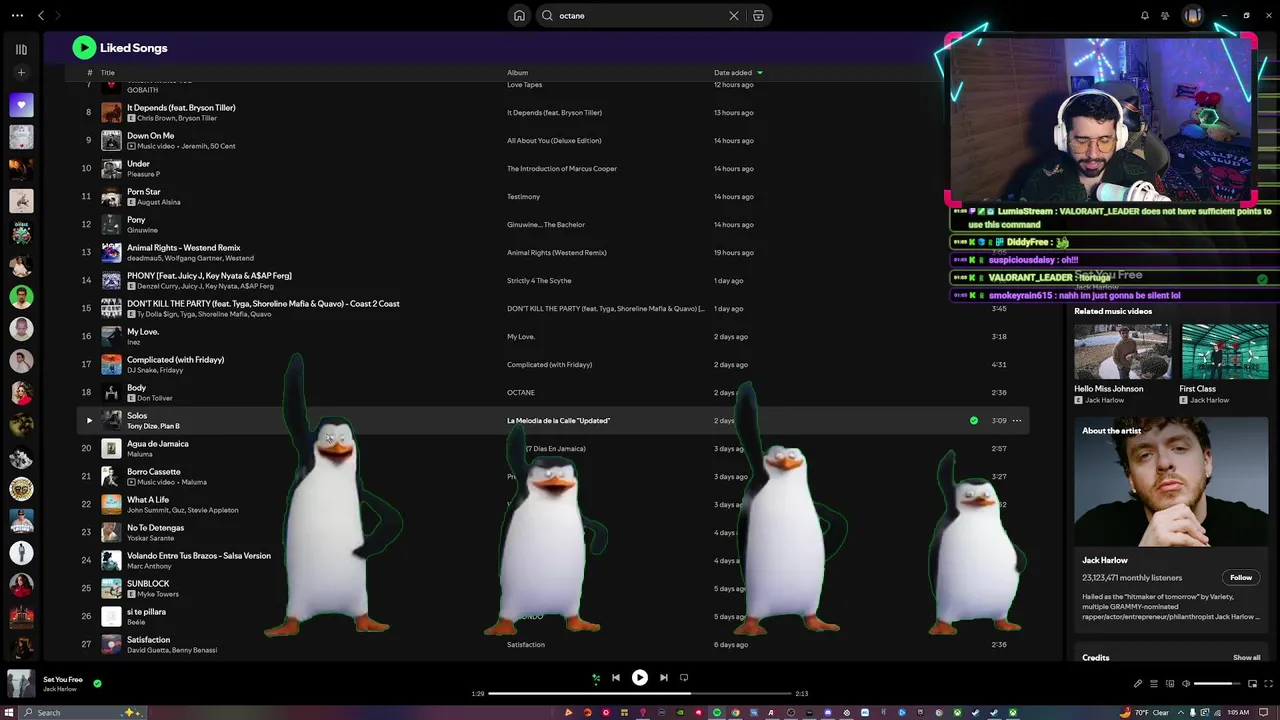This screenshot has height=720, width=1280.
Task: Toggle shuffle in player bar
Action: (596, 678)
